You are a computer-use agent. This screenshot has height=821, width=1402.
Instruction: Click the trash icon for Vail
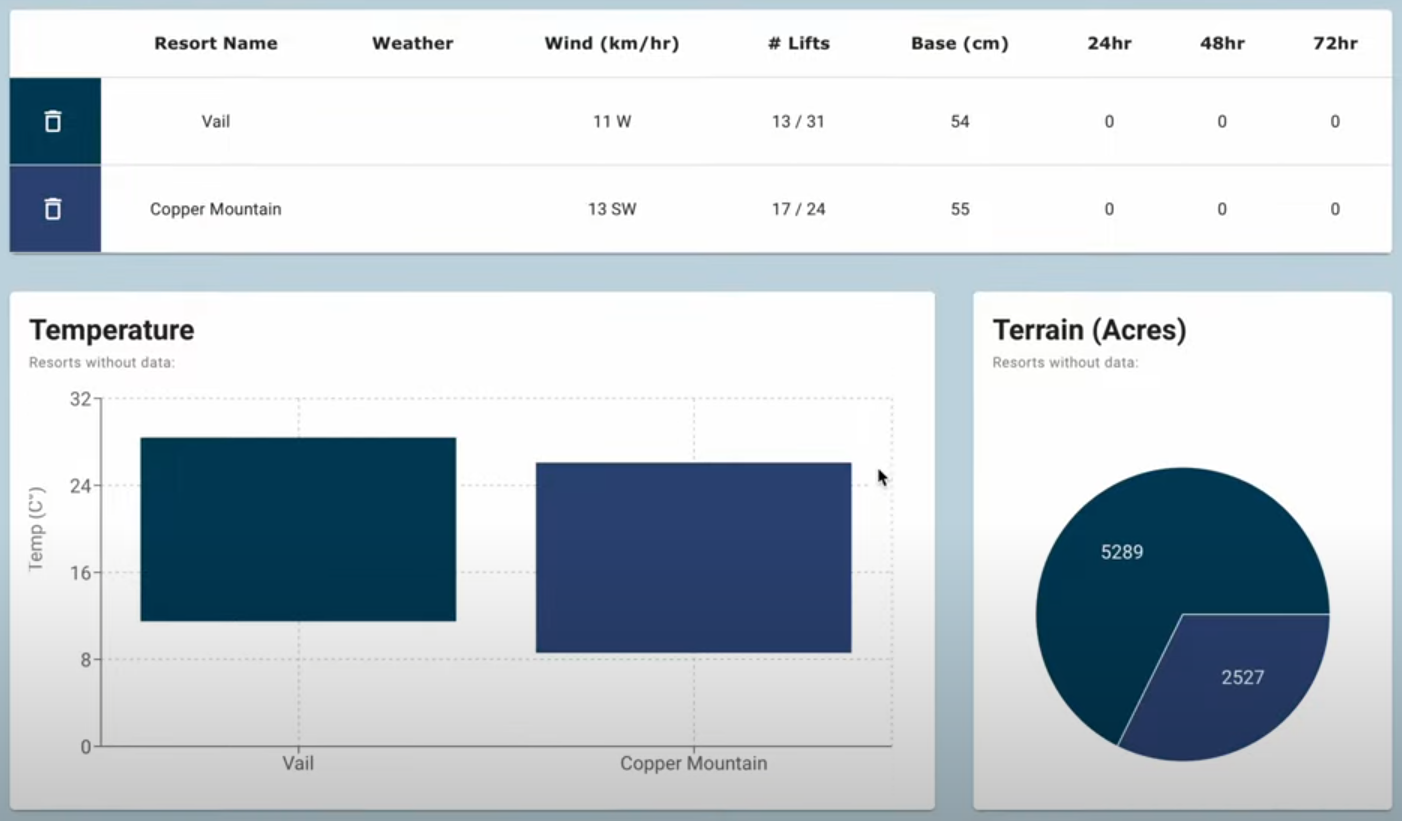(53, 121)
